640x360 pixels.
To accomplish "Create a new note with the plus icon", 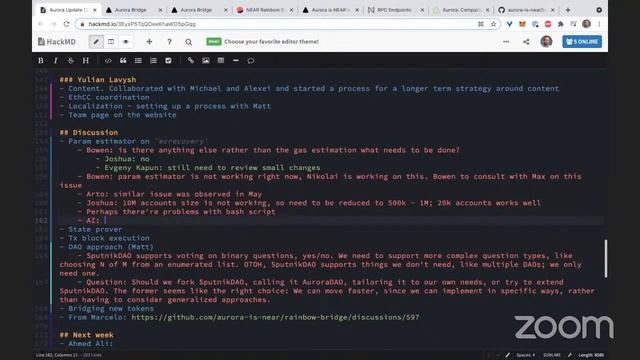I will tap(149, 42).
